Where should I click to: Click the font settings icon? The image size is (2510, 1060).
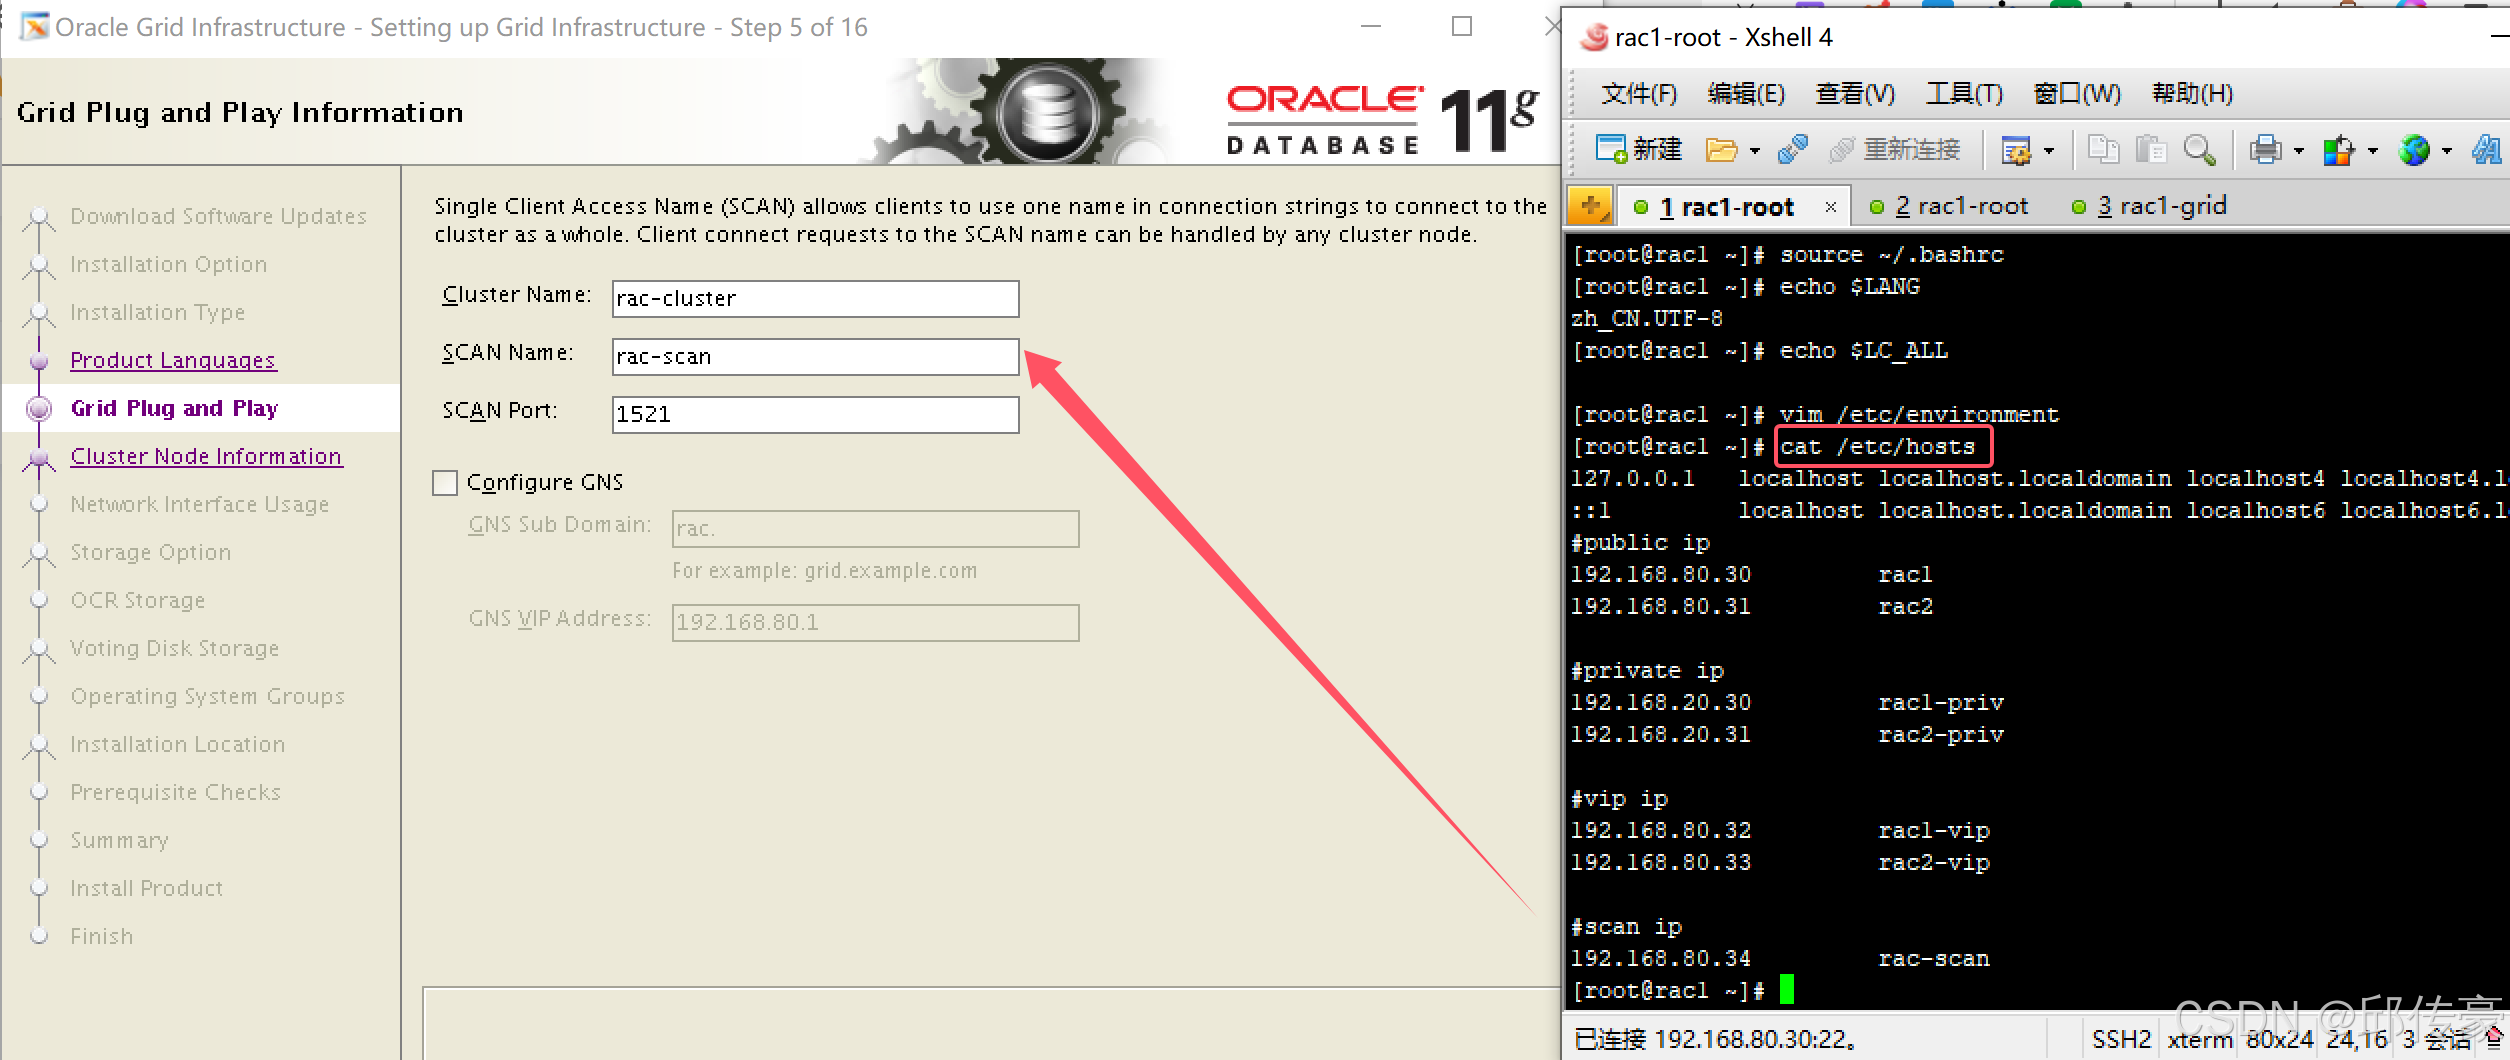2487,149
